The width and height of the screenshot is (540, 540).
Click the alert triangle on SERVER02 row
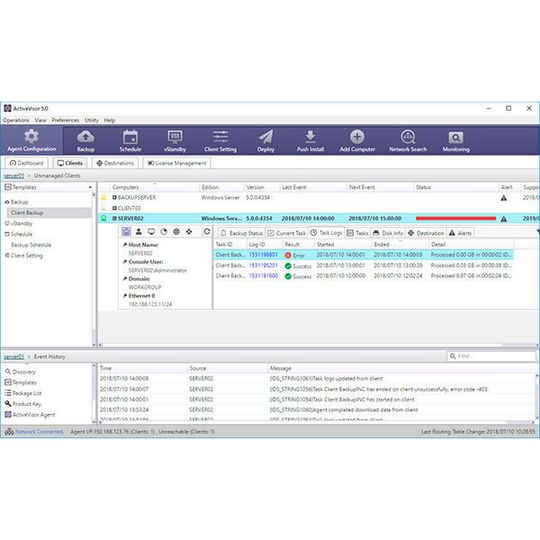point(503,219)
